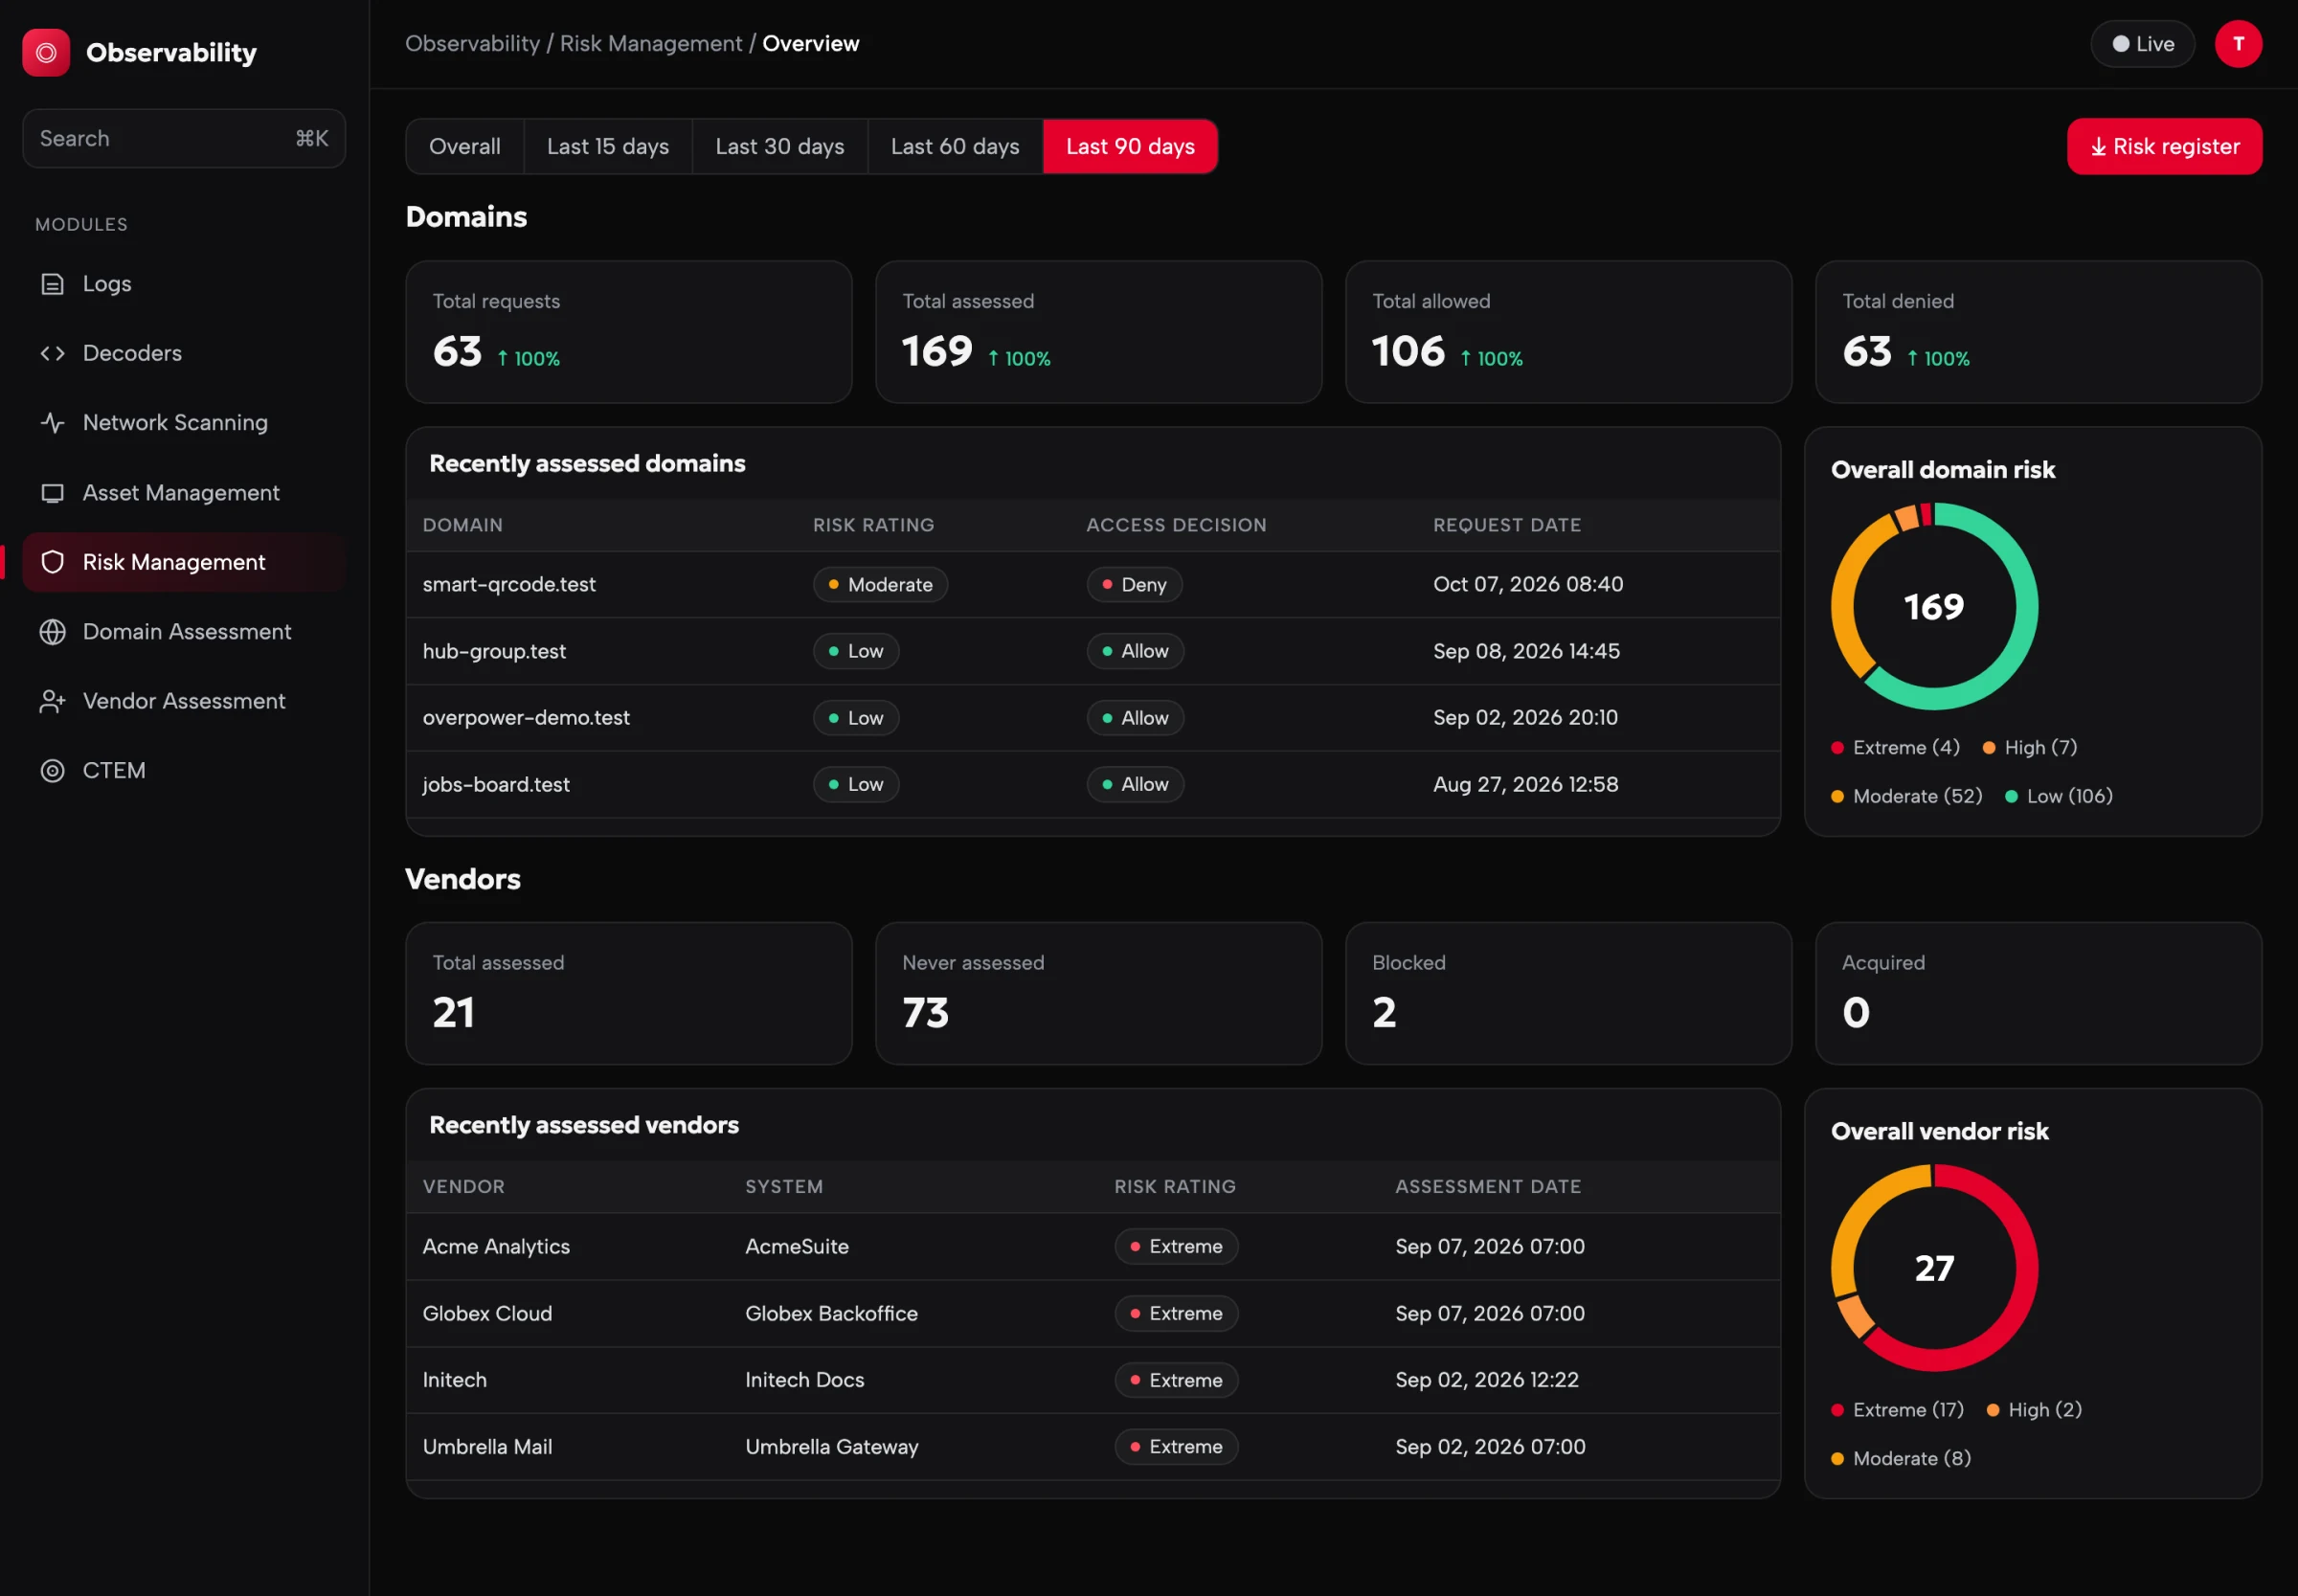Open the user avatar T
Screen dimensions: 2298x1596
pos(2238,44)
